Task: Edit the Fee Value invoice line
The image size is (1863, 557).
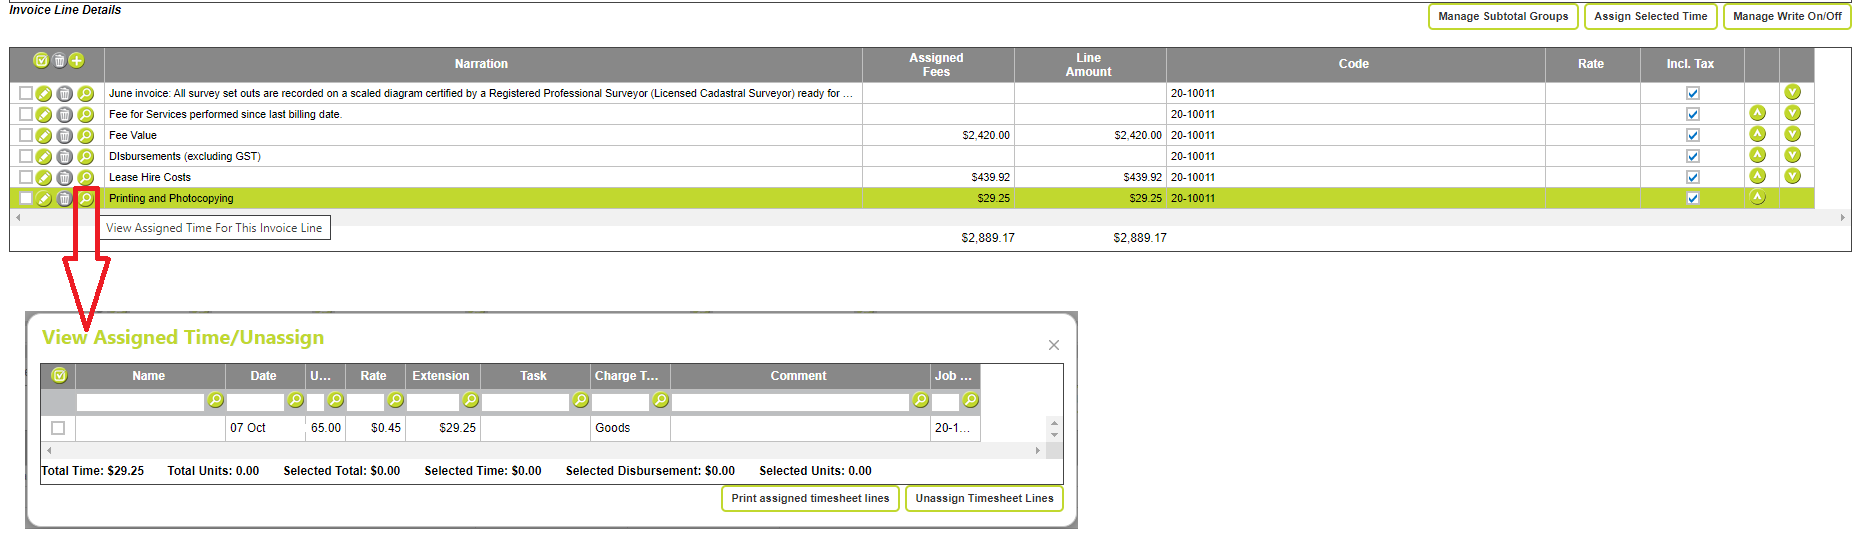Action: [x=44, y=136]
